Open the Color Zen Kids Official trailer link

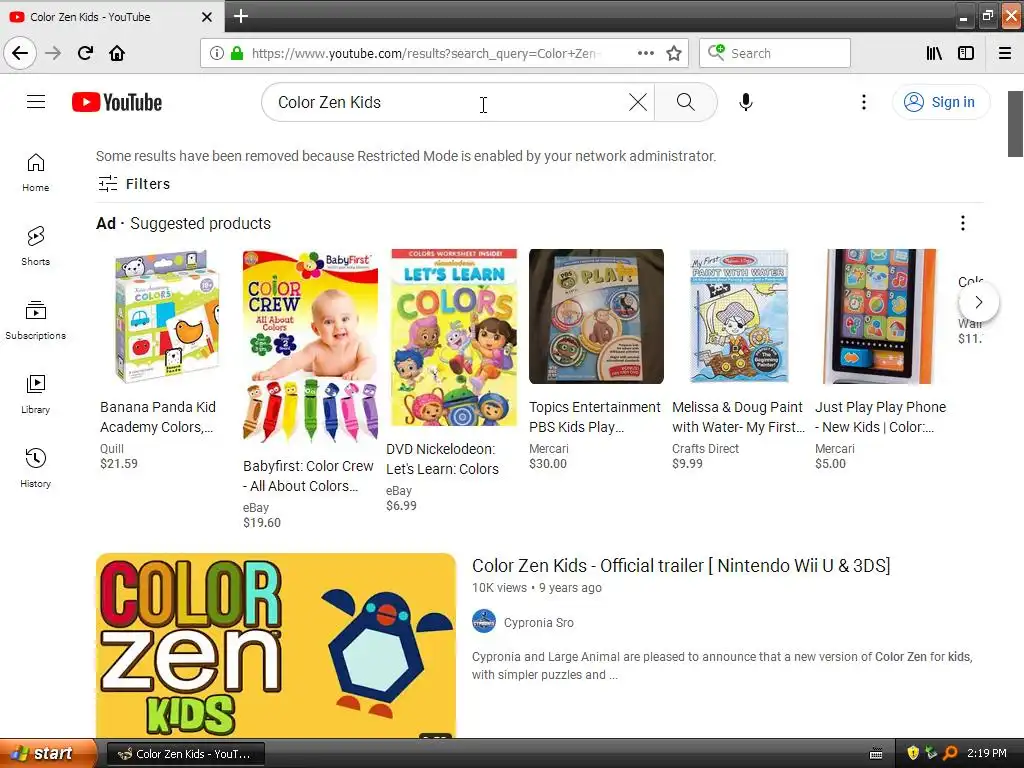pyautogui.click(x=681, y=566)
